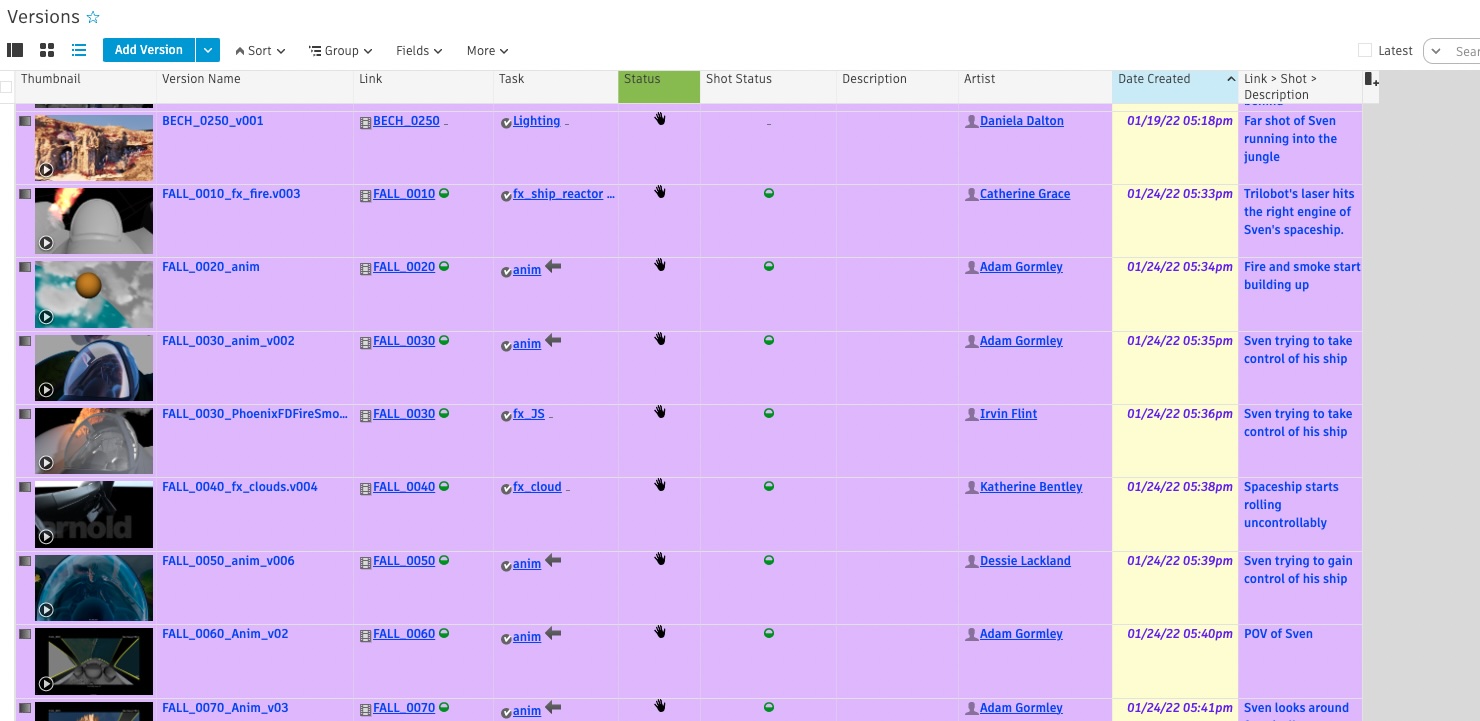Viewport: 1480px width, 721px height.
Task: Play the FALL_0020_anim thumbnail play icon
Action: coord(46,317)
